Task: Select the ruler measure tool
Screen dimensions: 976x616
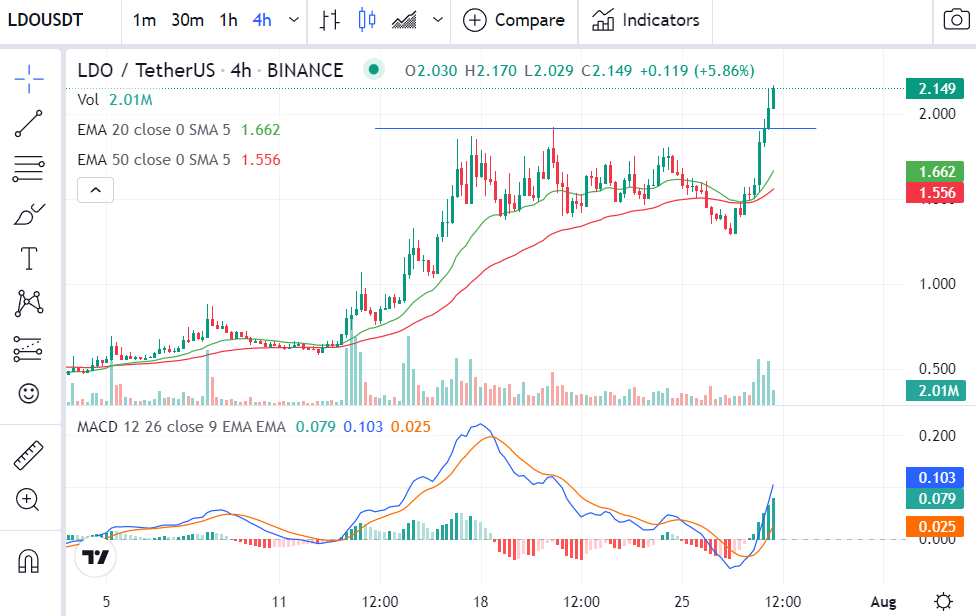Action: pos(29,455)
